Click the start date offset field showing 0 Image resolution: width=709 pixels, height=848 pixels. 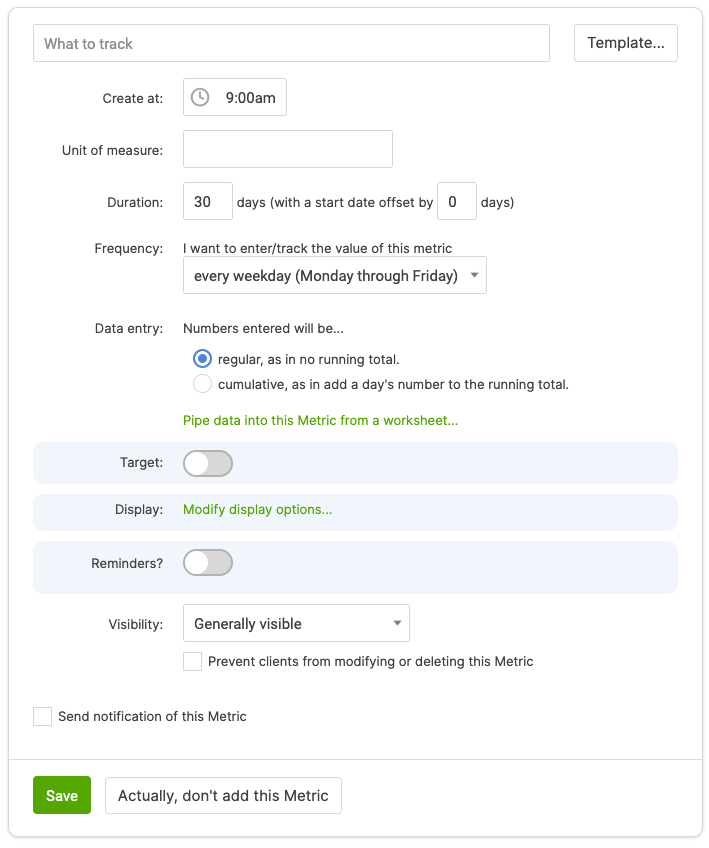(456, 201)
